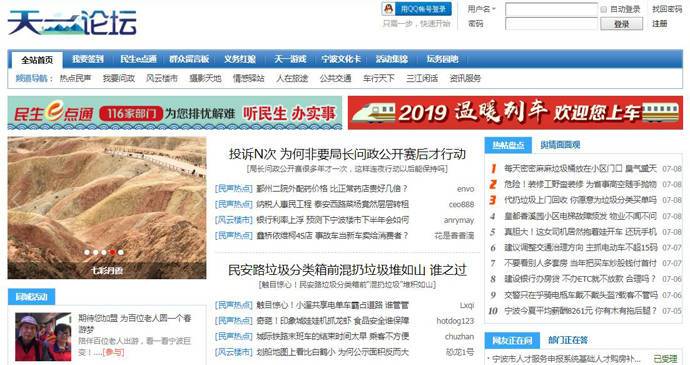Open hot post 3 代扔垃圾上门回收

click(x=580, y=200)
